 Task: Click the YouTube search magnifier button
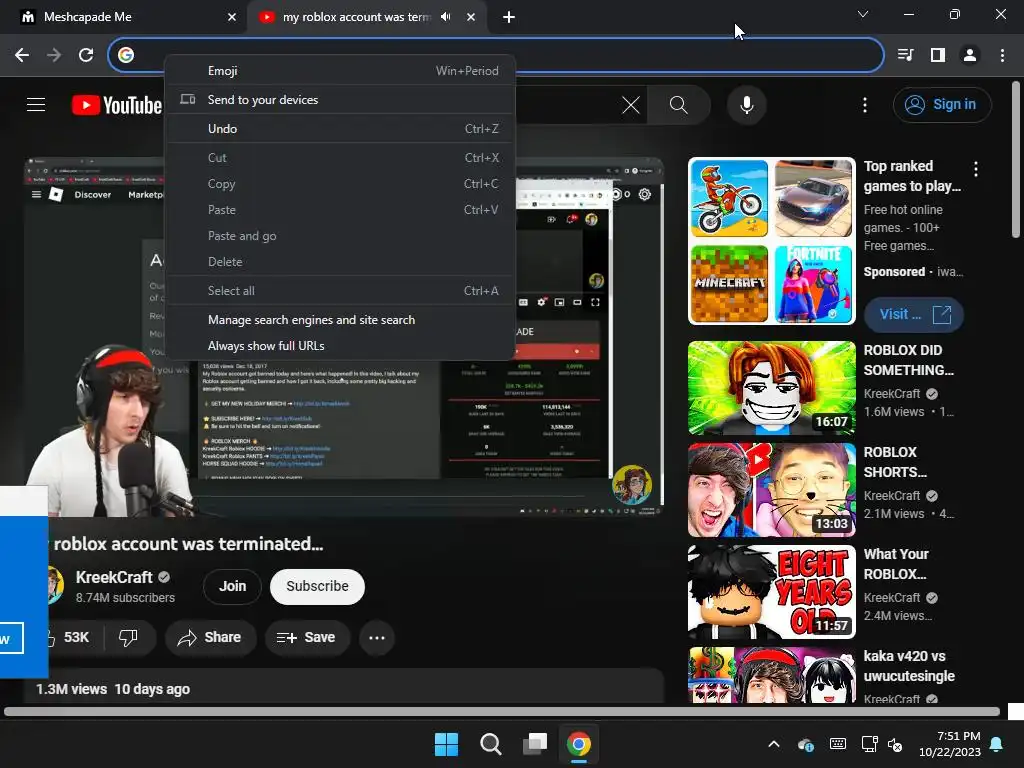[x=679, y=104]
